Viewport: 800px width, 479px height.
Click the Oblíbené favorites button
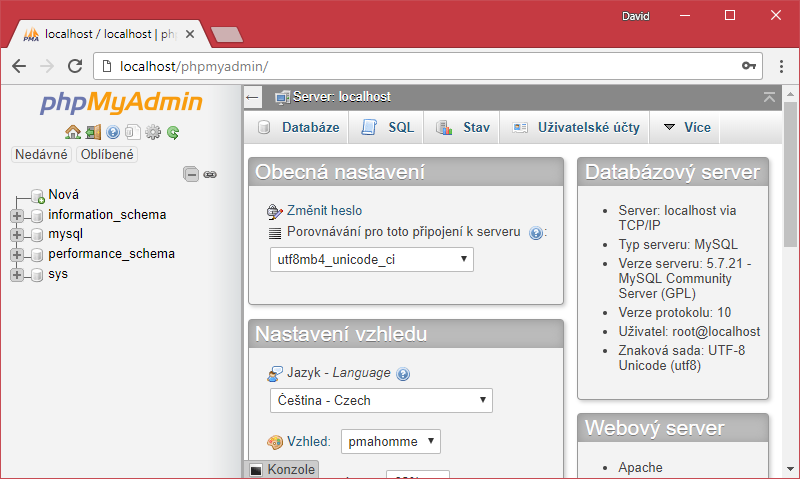pyautogui.click(x=107, y=155)
